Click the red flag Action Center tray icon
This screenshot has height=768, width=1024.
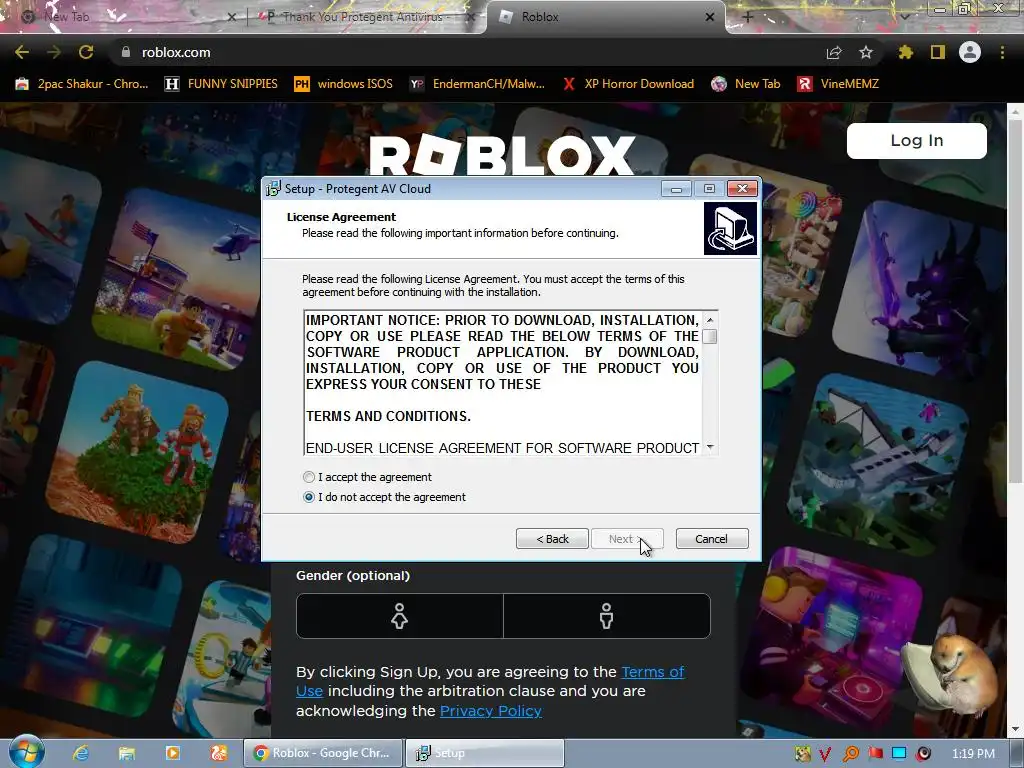(876, 754)
